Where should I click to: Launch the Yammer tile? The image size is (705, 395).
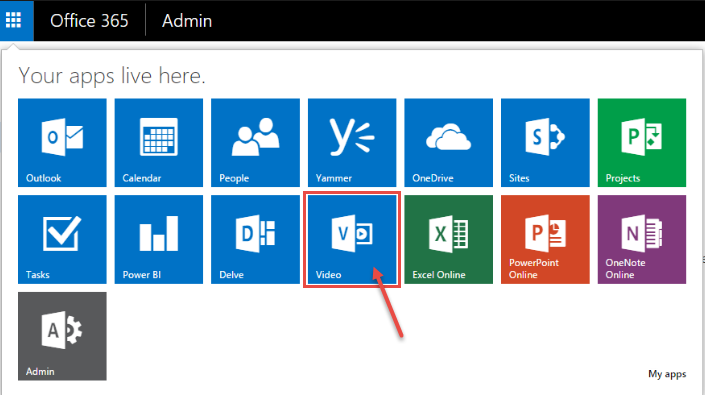[x=352, y=142]
